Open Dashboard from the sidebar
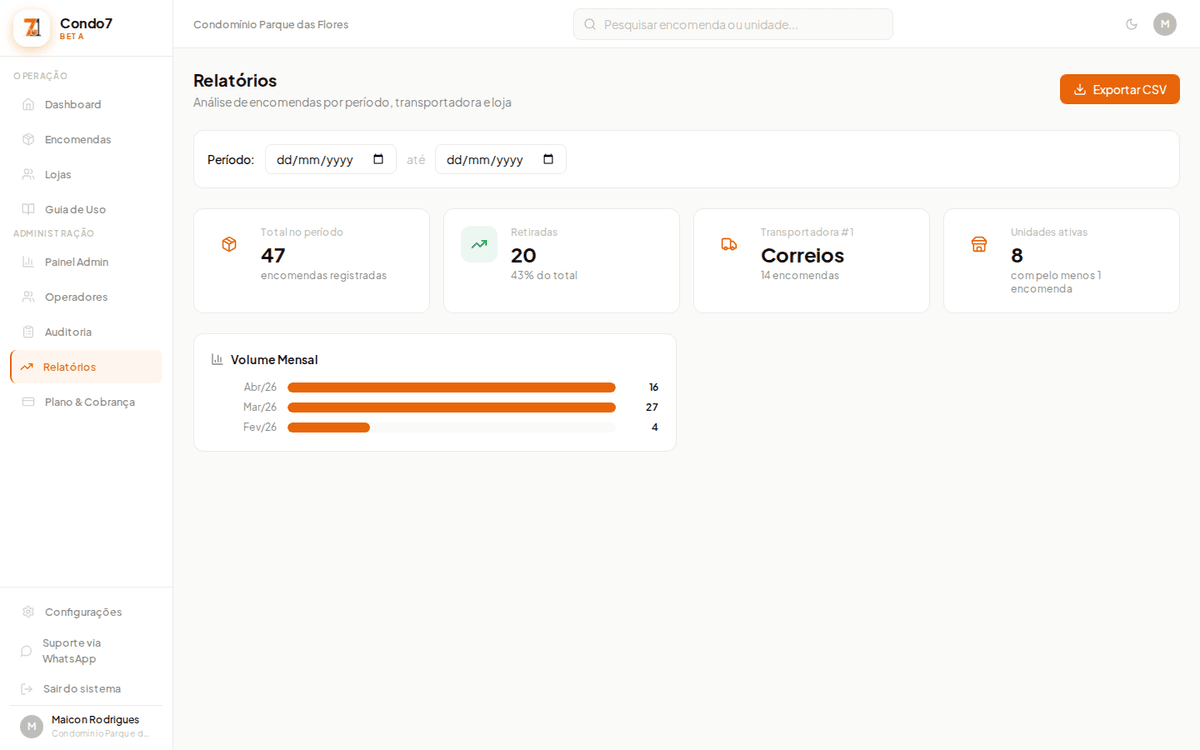Image resolution: width=1200 pixels, height=750 pixels. [x=73, y=104]
